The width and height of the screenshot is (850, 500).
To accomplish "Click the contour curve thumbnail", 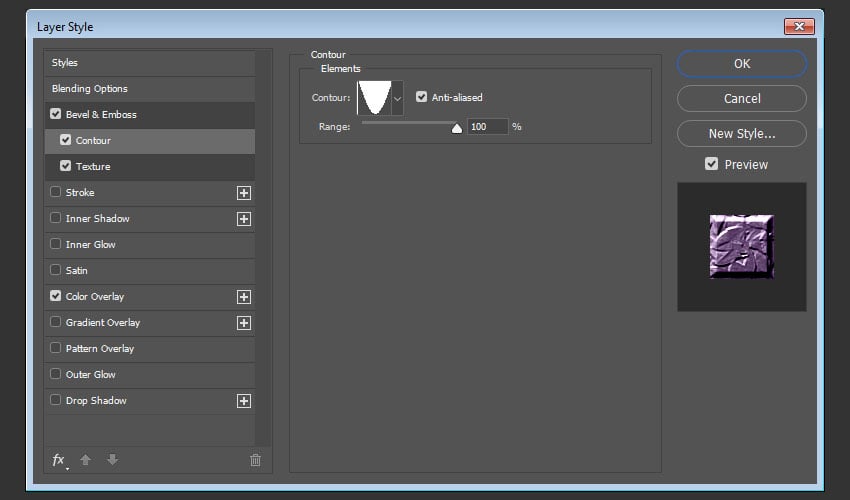I will (374, 98).
